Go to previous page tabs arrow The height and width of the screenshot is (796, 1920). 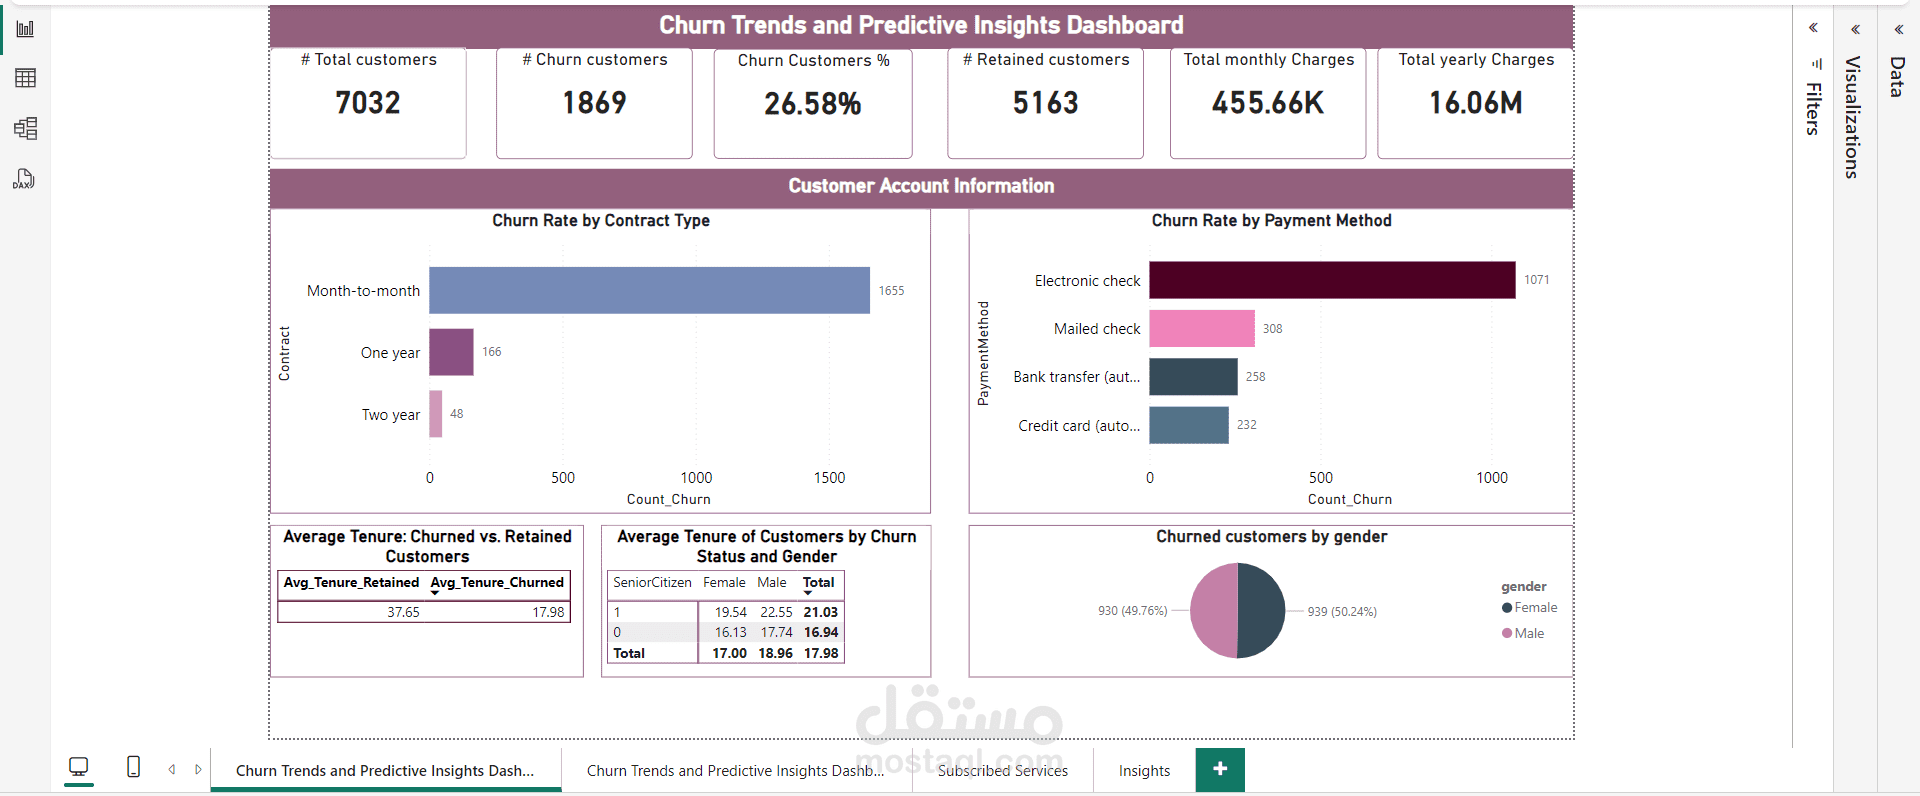point(172,769)
